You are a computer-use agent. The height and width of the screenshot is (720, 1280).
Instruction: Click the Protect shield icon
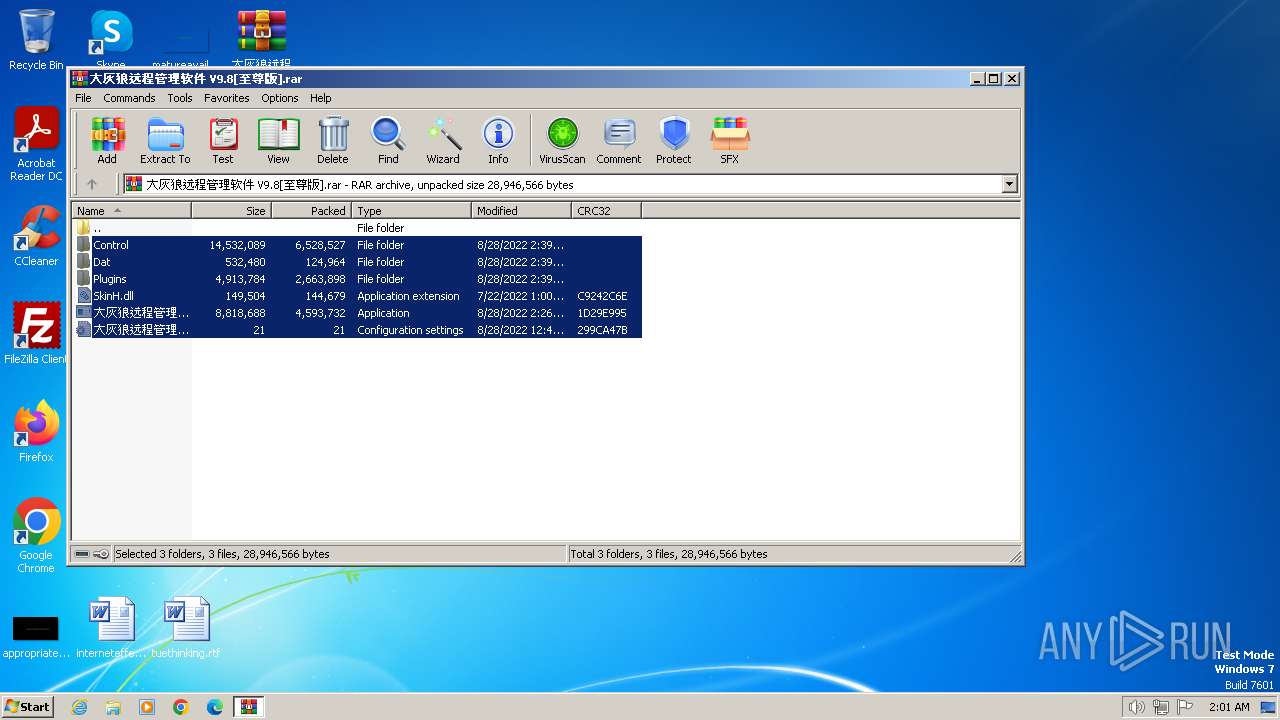674,140
